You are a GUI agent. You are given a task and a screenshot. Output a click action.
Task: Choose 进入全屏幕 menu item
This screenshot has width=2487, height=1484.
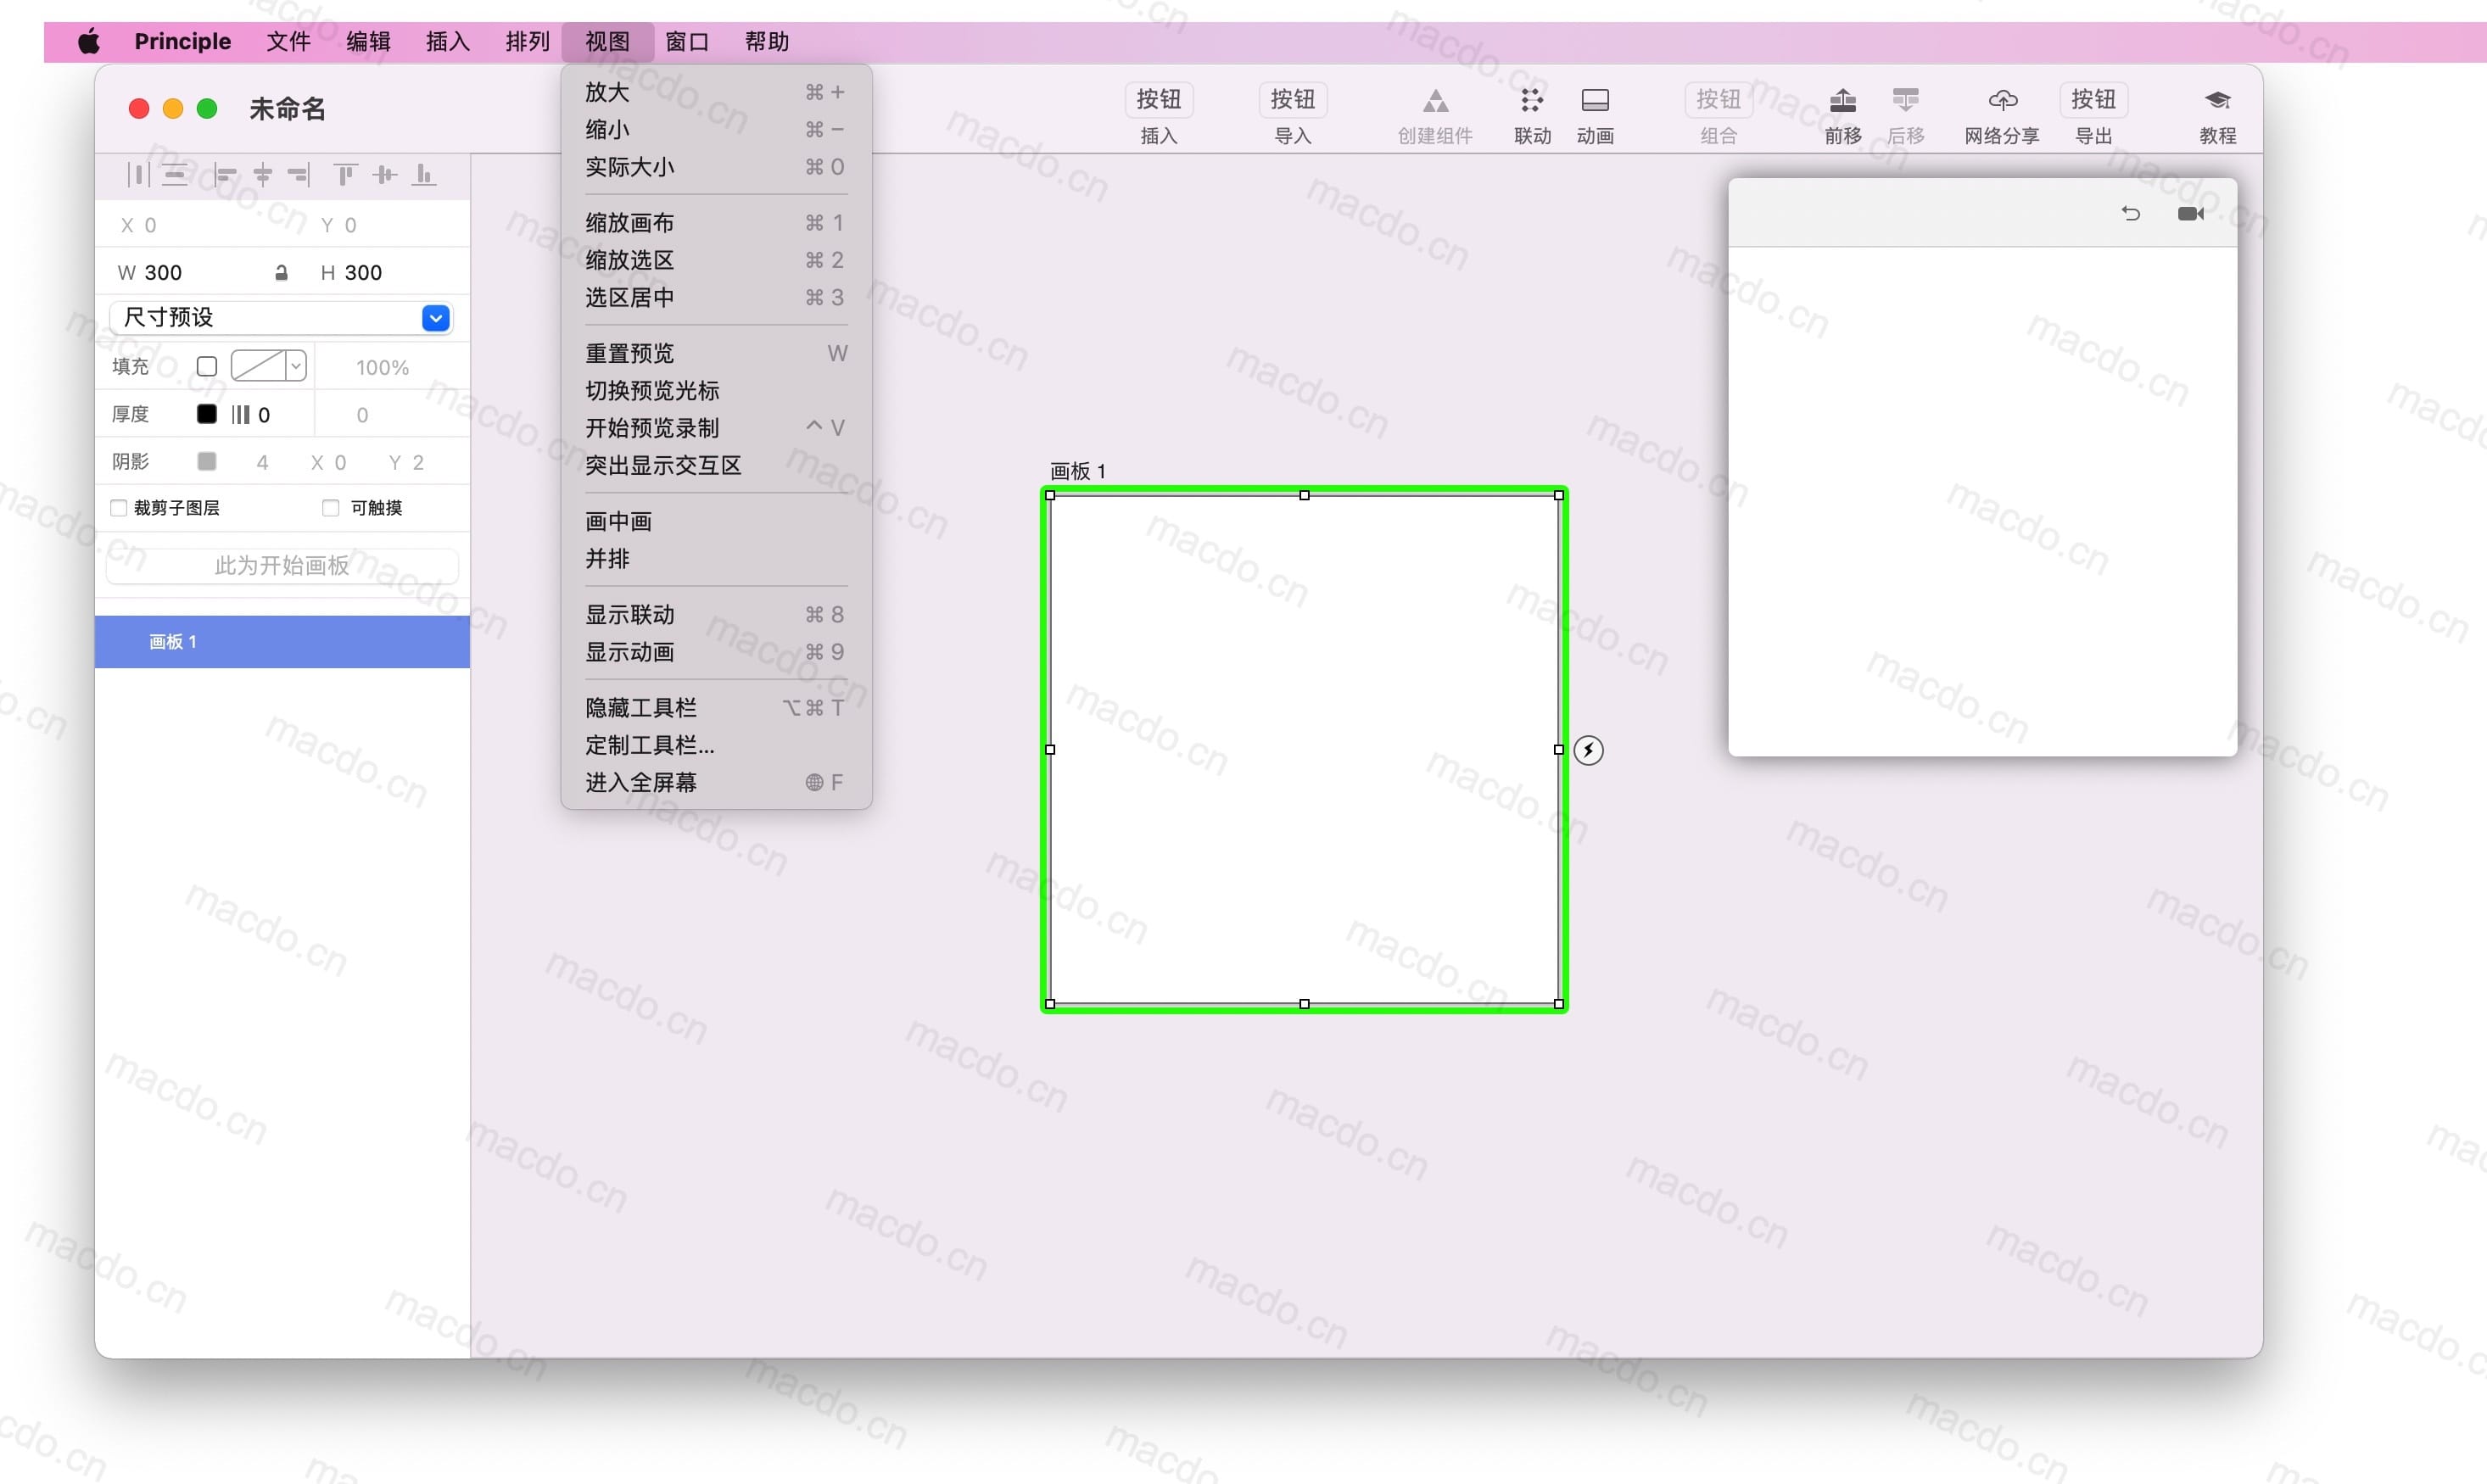716,783
